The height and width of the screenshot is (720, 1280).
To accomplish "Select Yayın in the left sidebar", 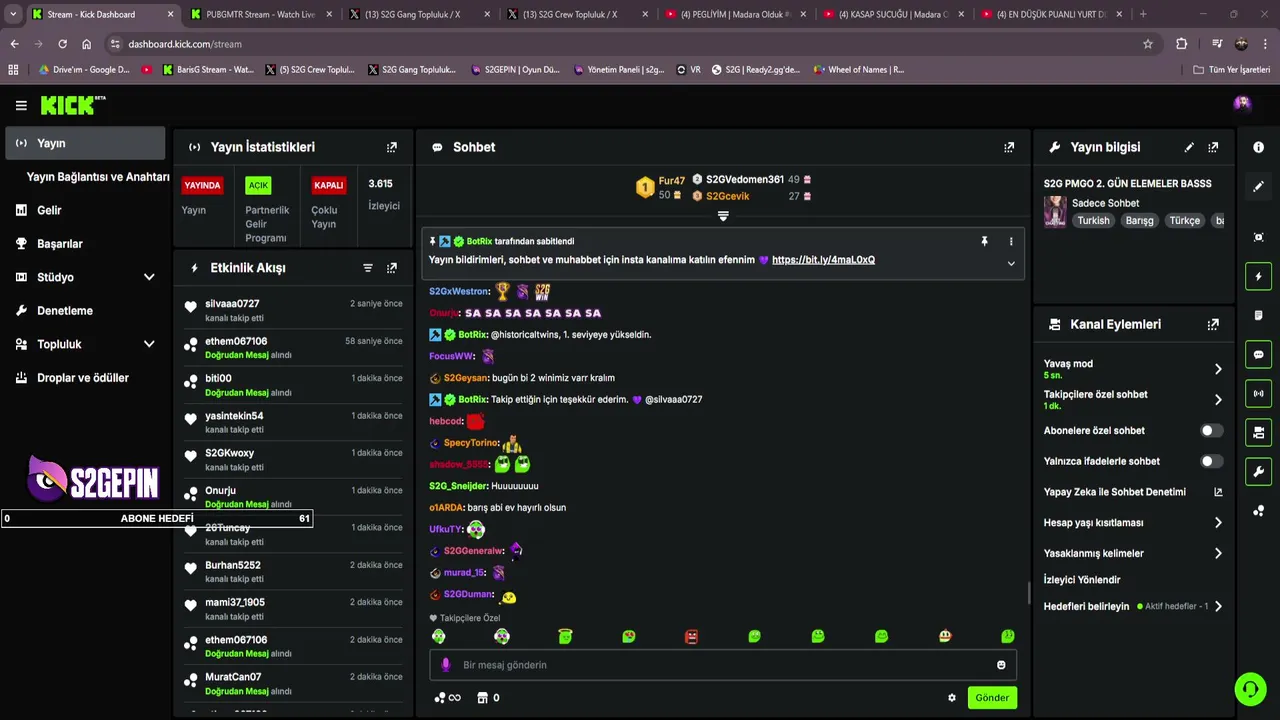I will 85,143.
